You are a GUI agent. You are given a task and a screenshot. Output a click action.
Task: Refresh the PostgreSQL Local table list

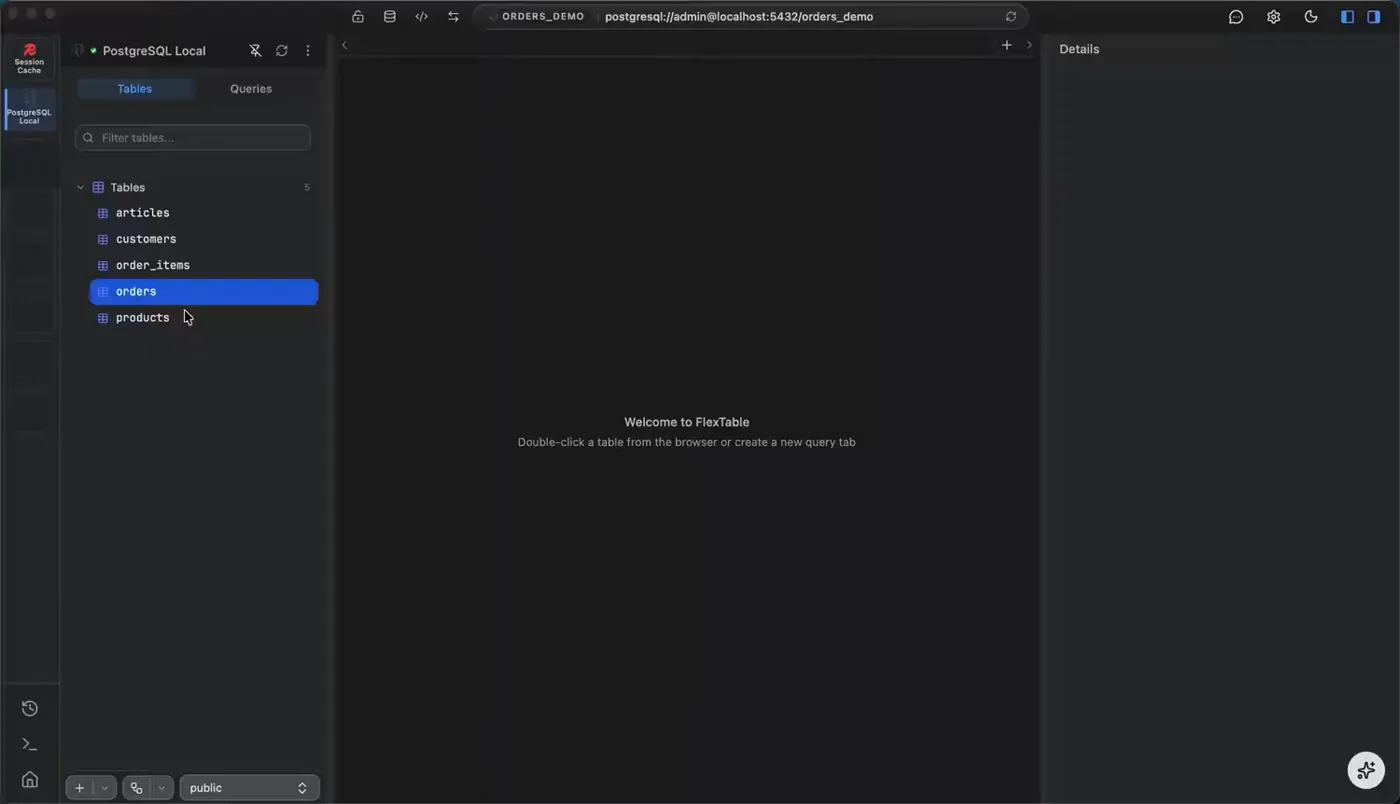(x=282, y=51)
